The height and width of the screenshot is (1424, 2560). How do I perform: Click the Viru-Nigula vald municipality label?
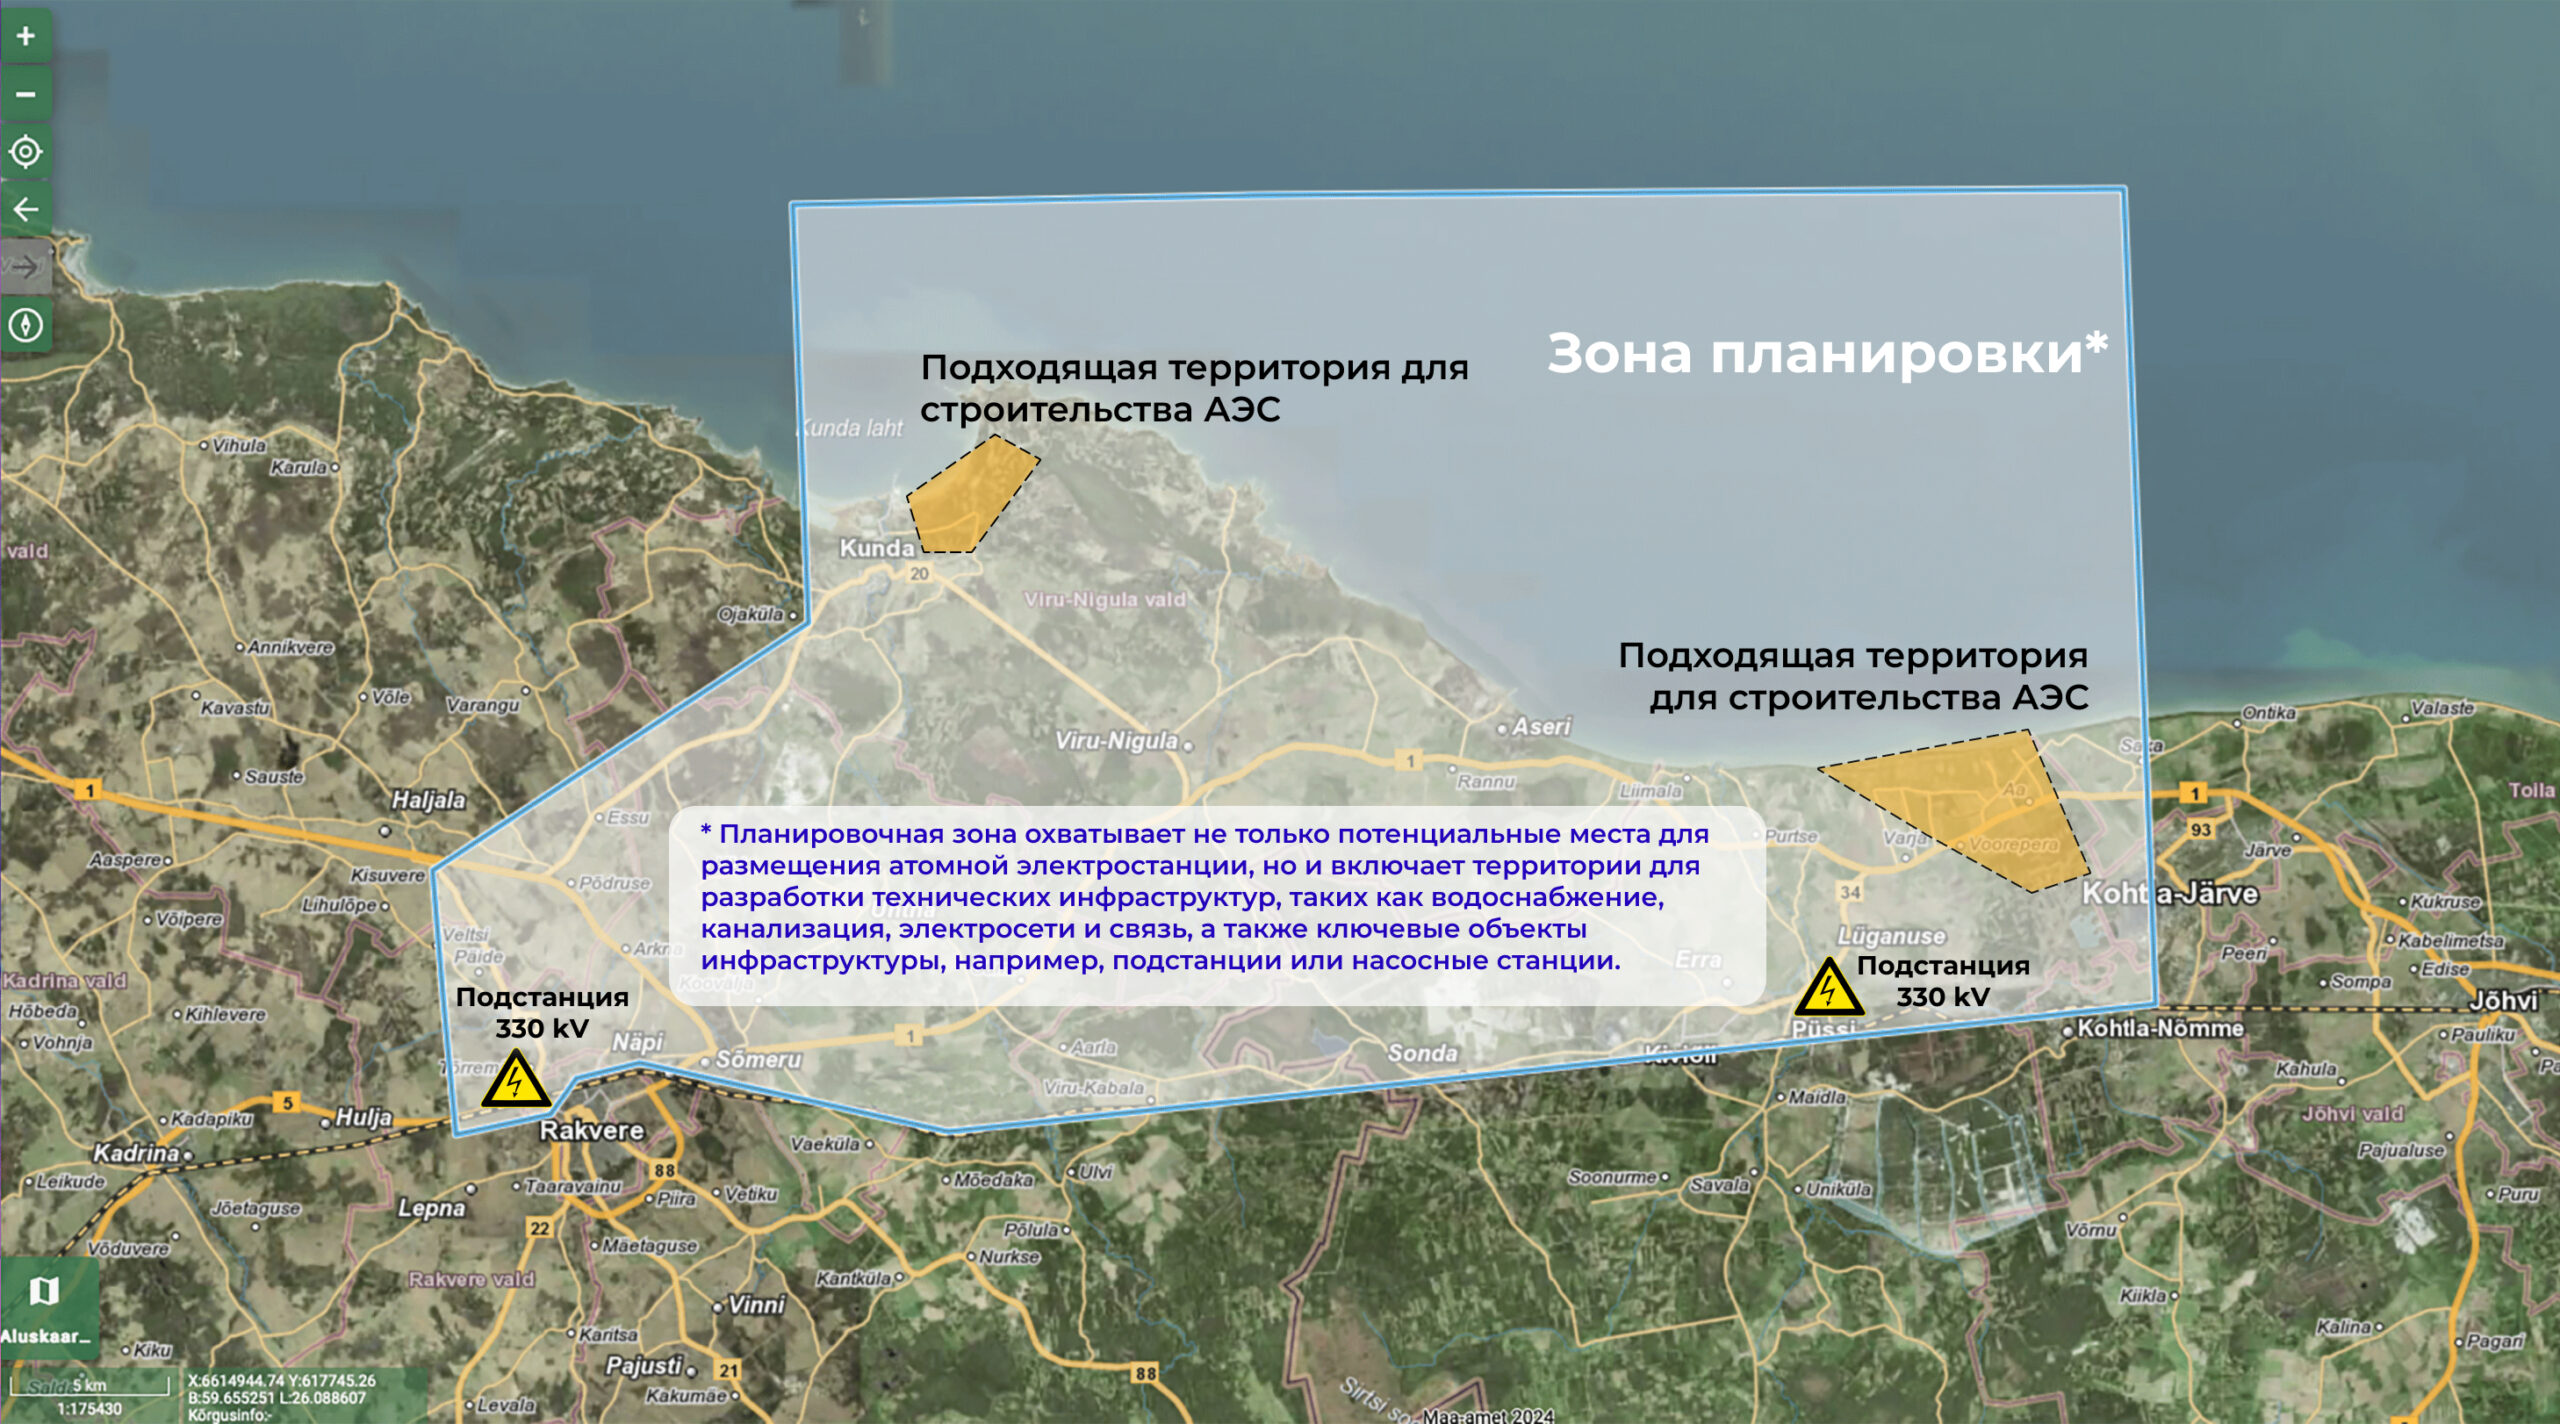point(1105,599)
